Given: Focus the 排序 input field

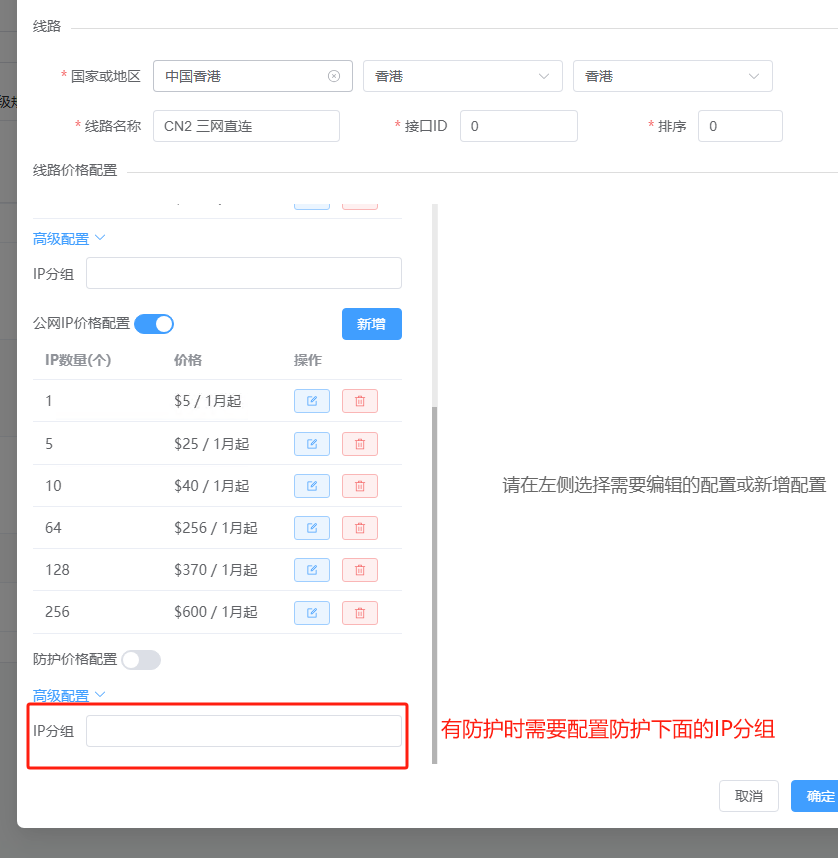Looking at the screenshot, I should tap(740, 126).
